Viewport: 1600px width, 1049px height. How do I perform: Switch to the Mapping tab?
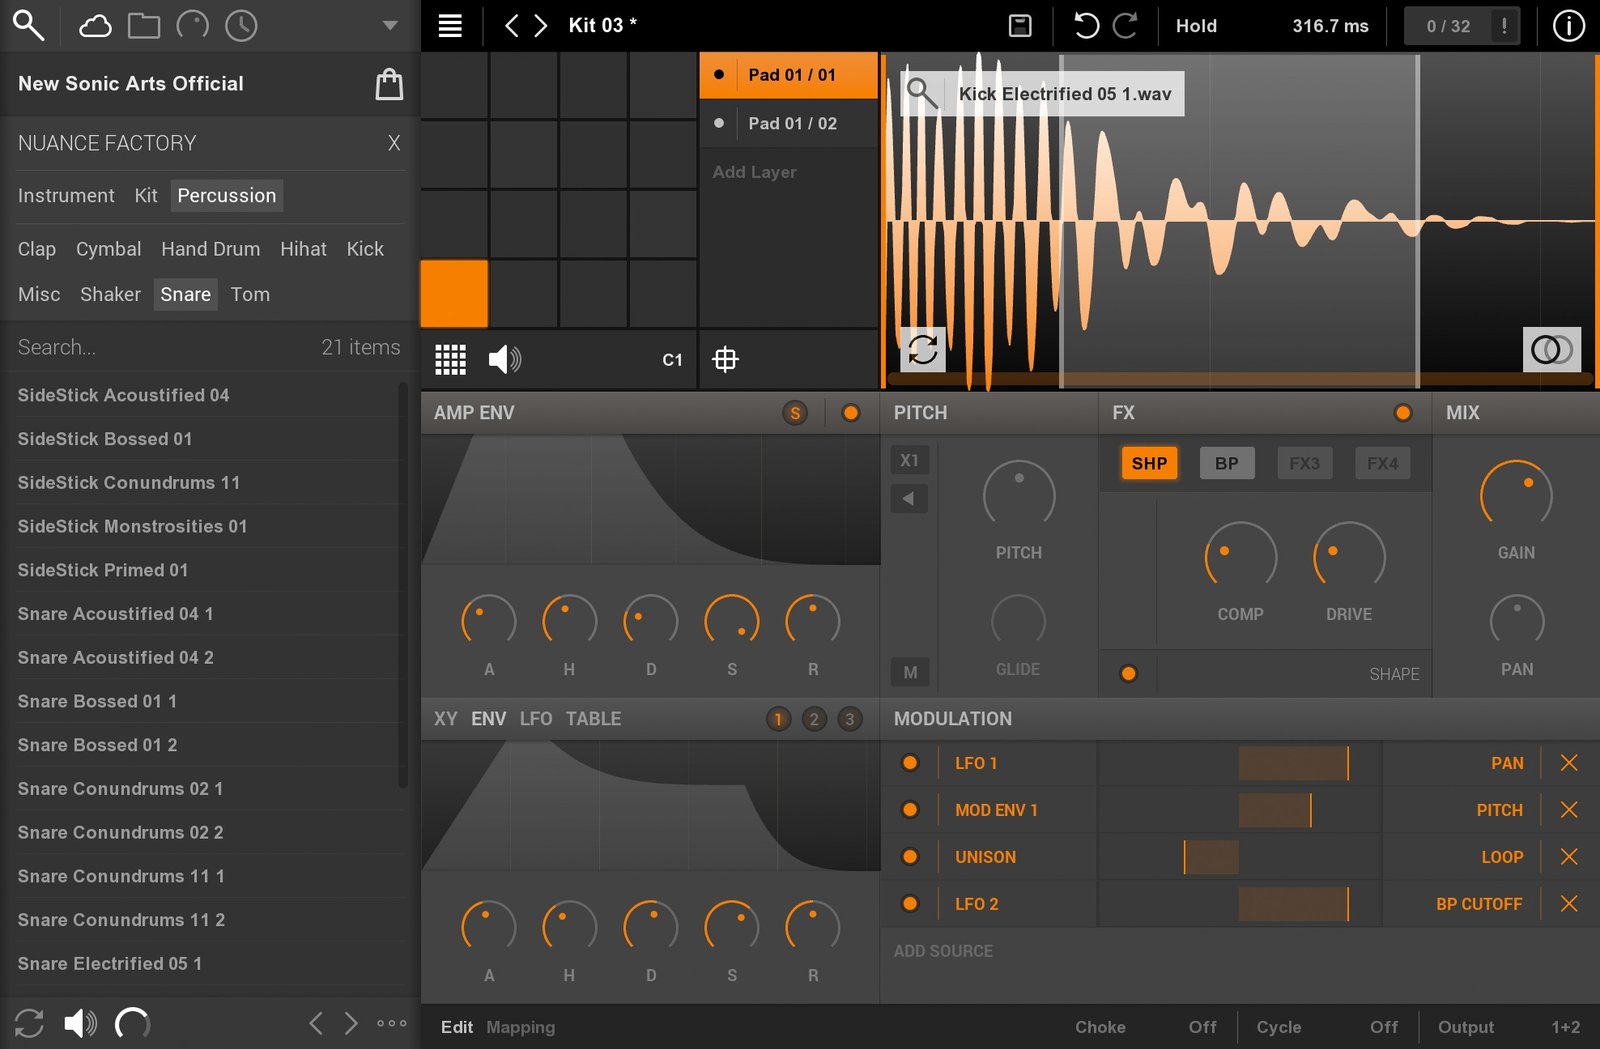point(520,1027)
